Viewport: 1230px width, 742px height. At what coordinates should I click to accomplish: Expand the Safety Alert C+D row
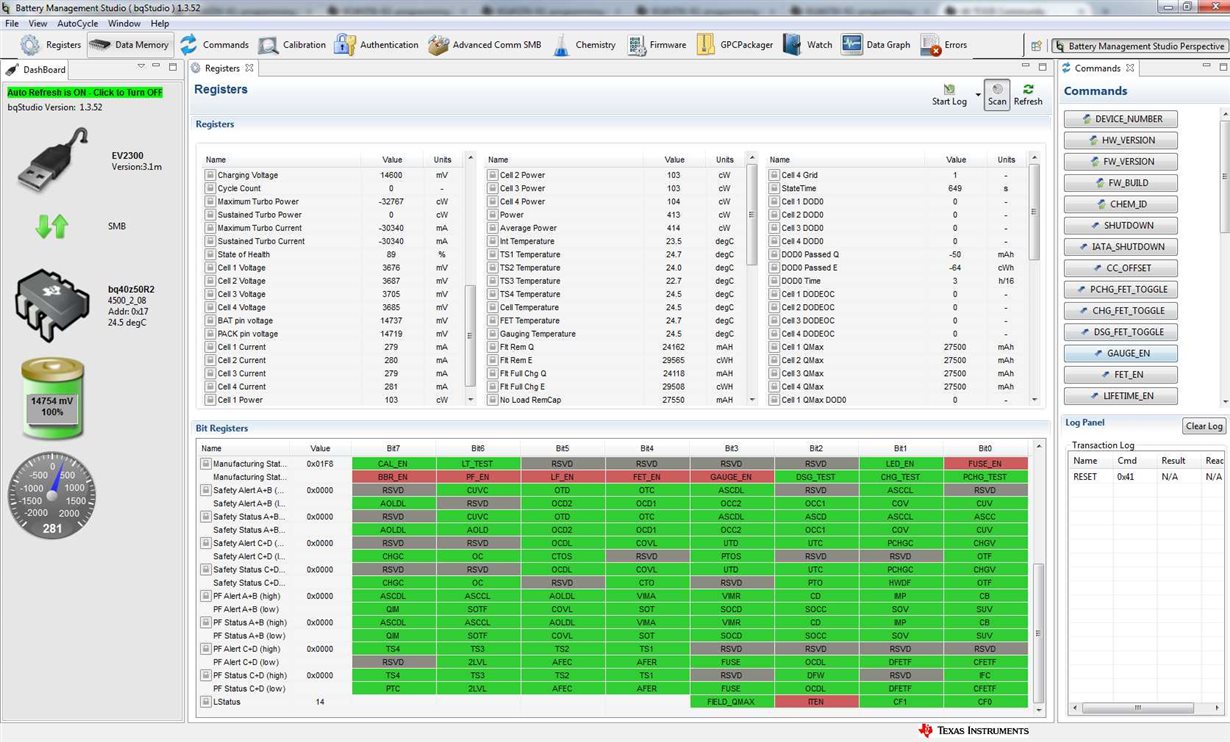click(x=206, y=543)
